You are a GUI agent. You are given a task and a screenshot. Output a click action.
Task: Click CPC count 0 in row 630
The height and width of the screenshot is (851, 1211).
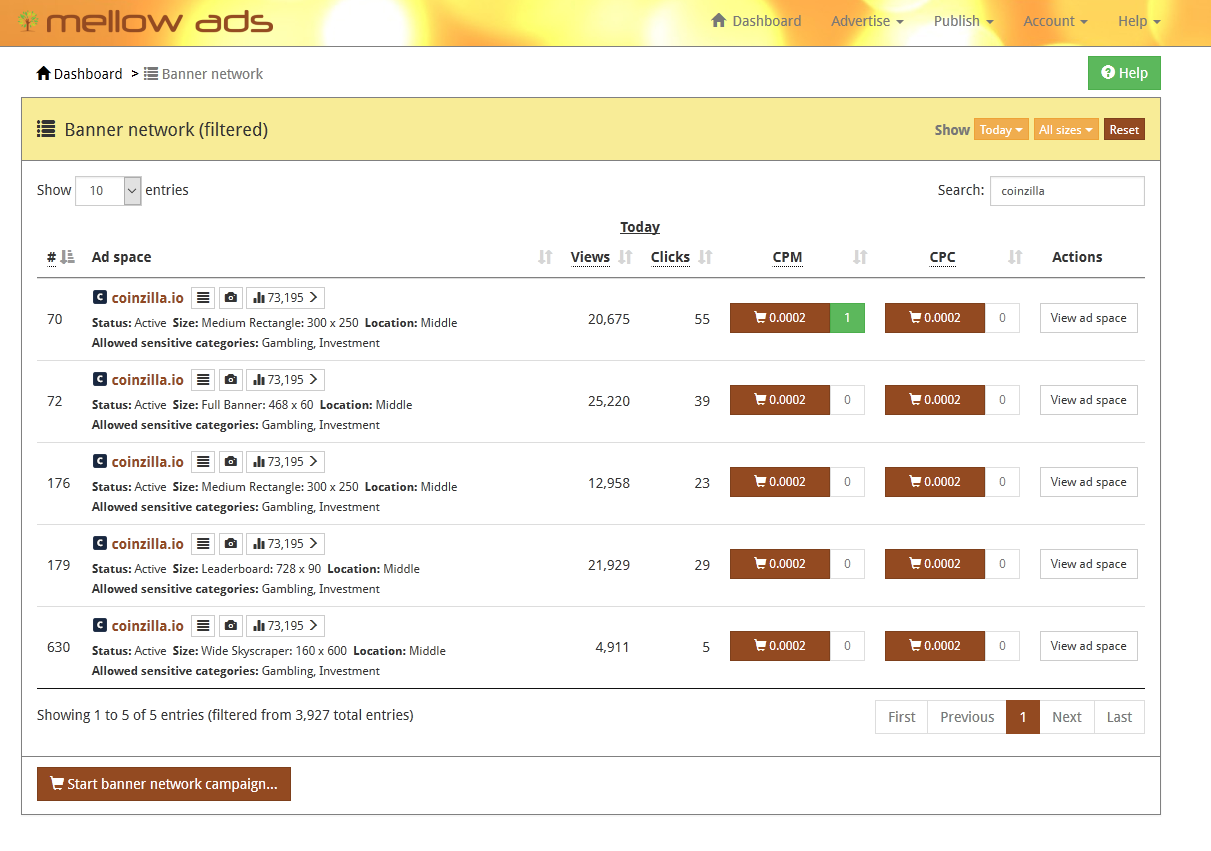1002,646
